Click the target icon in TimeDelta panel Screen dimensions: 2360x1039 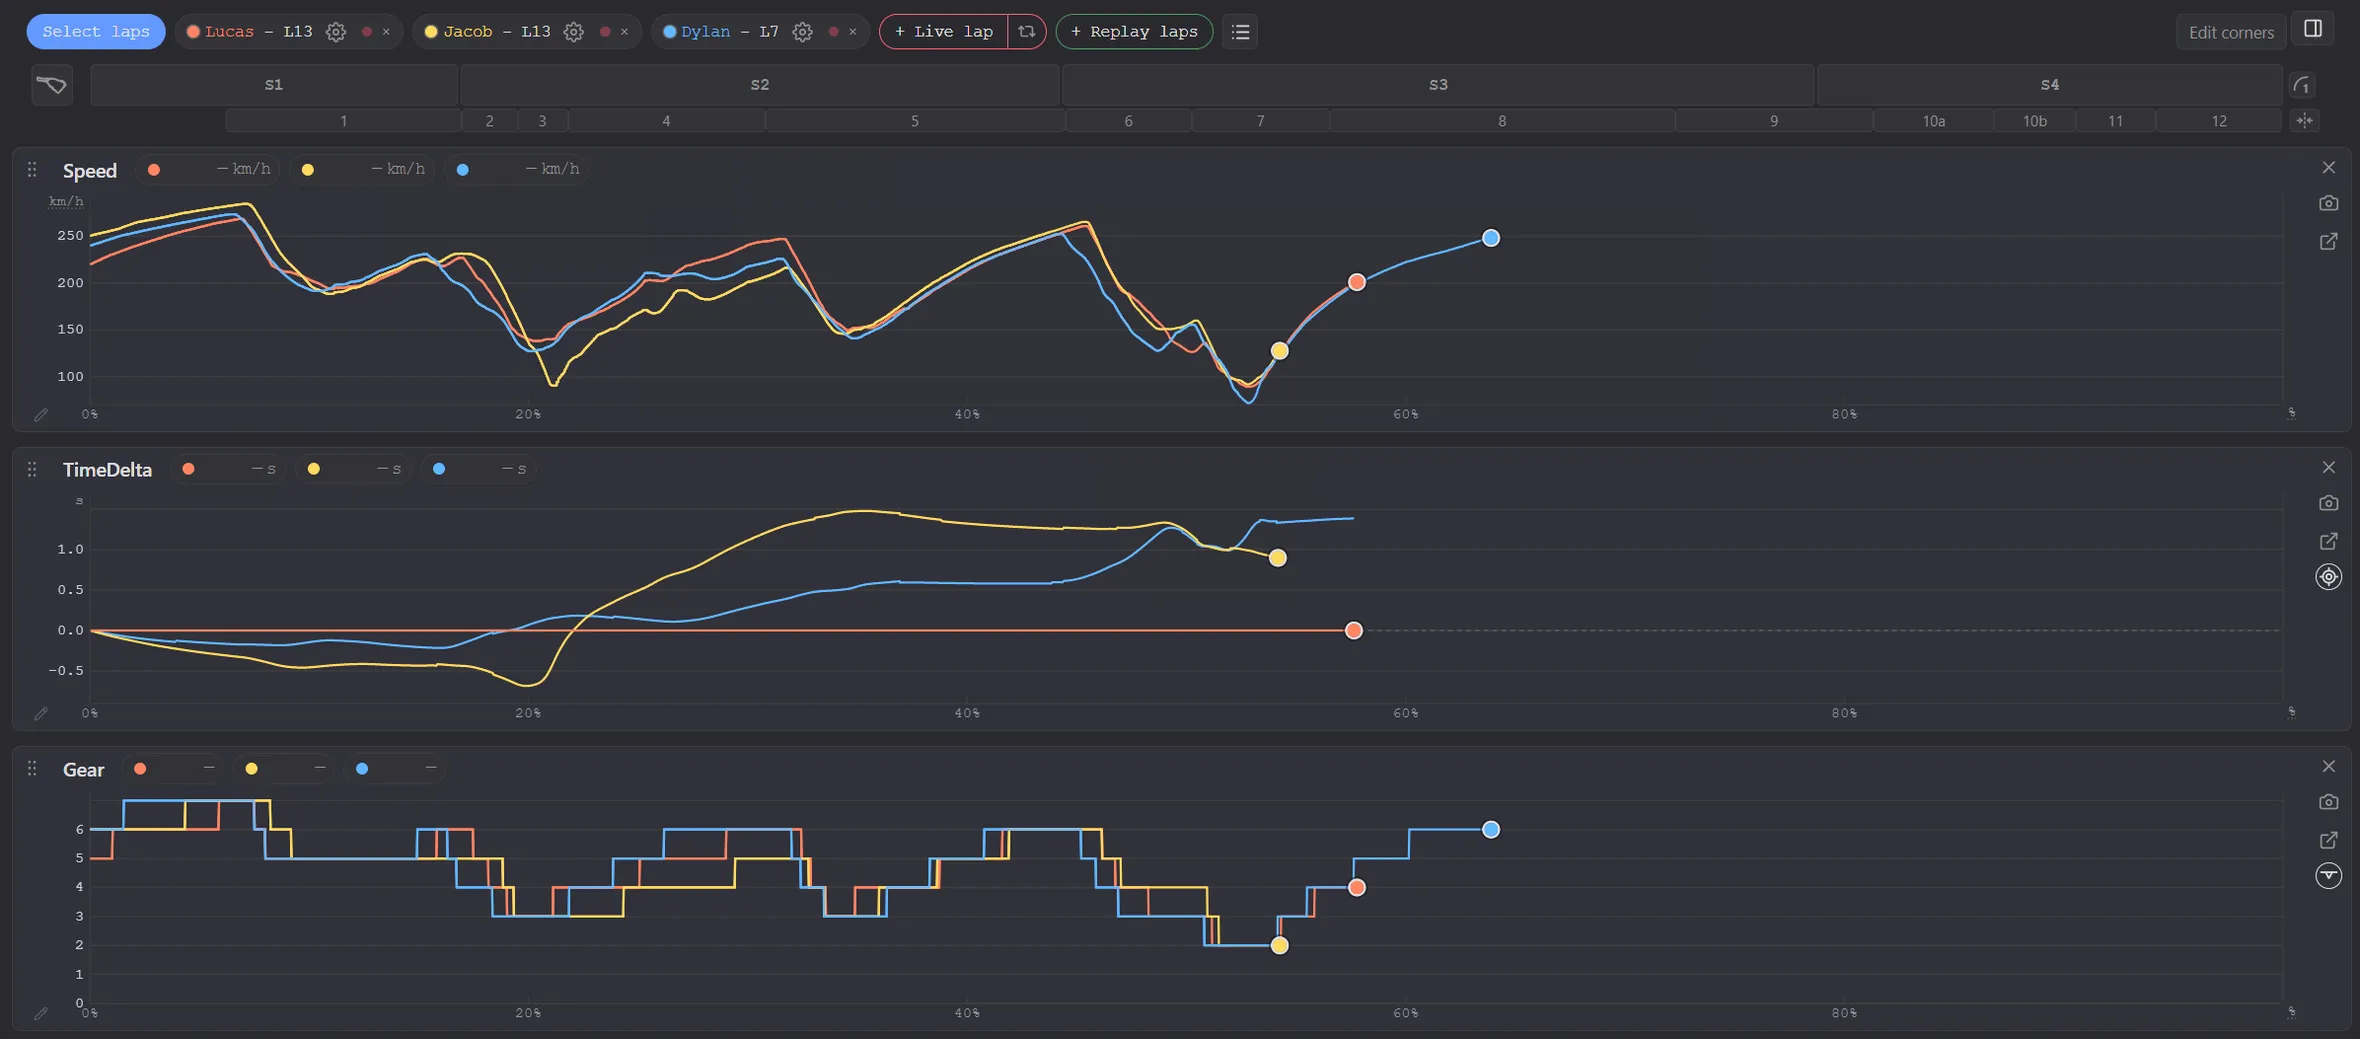tap(2328, 577)
